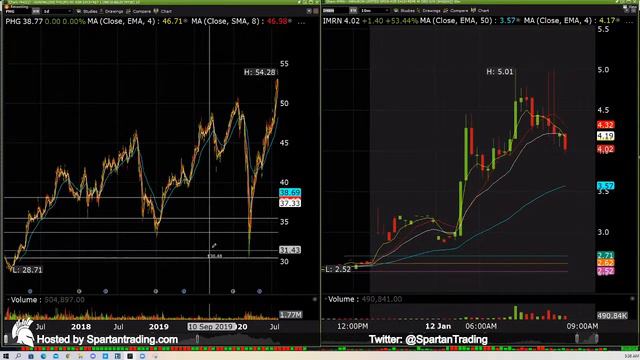The image size is (640, 360).
Task: Grab handle of IMRN time range slider
Action: 577,338
